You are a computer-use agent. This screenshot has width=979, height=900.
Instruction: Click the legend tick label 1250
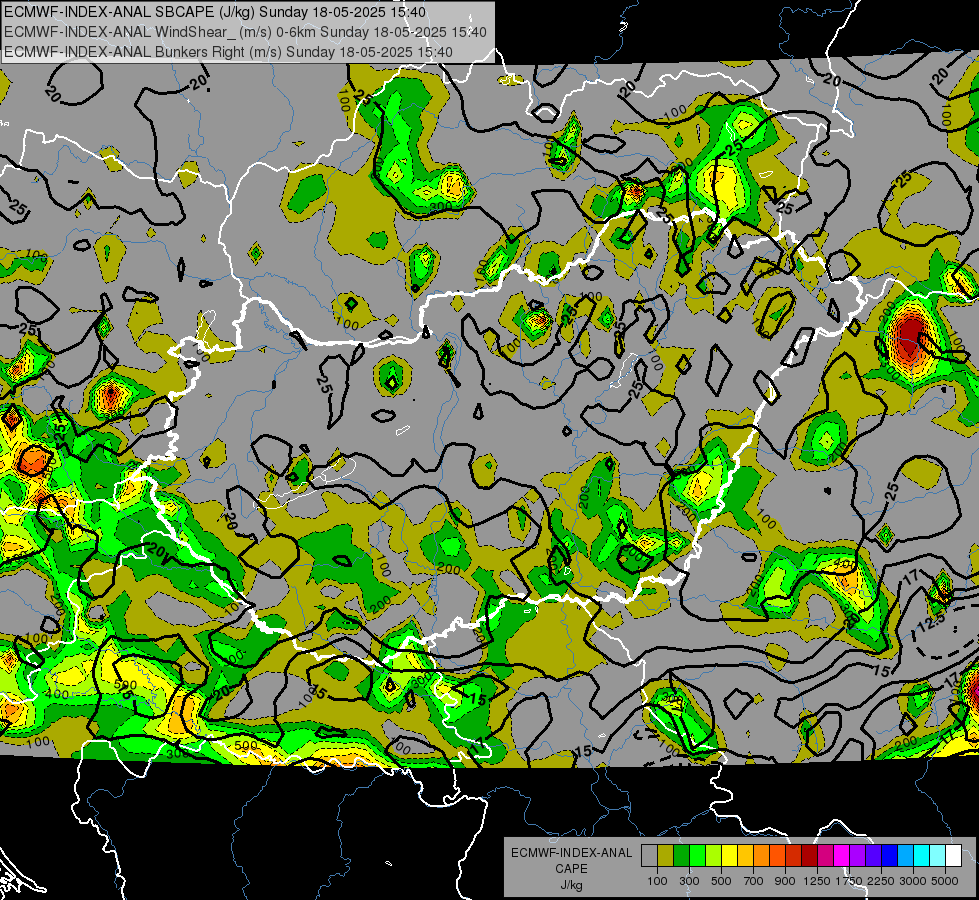pos(817,881)
